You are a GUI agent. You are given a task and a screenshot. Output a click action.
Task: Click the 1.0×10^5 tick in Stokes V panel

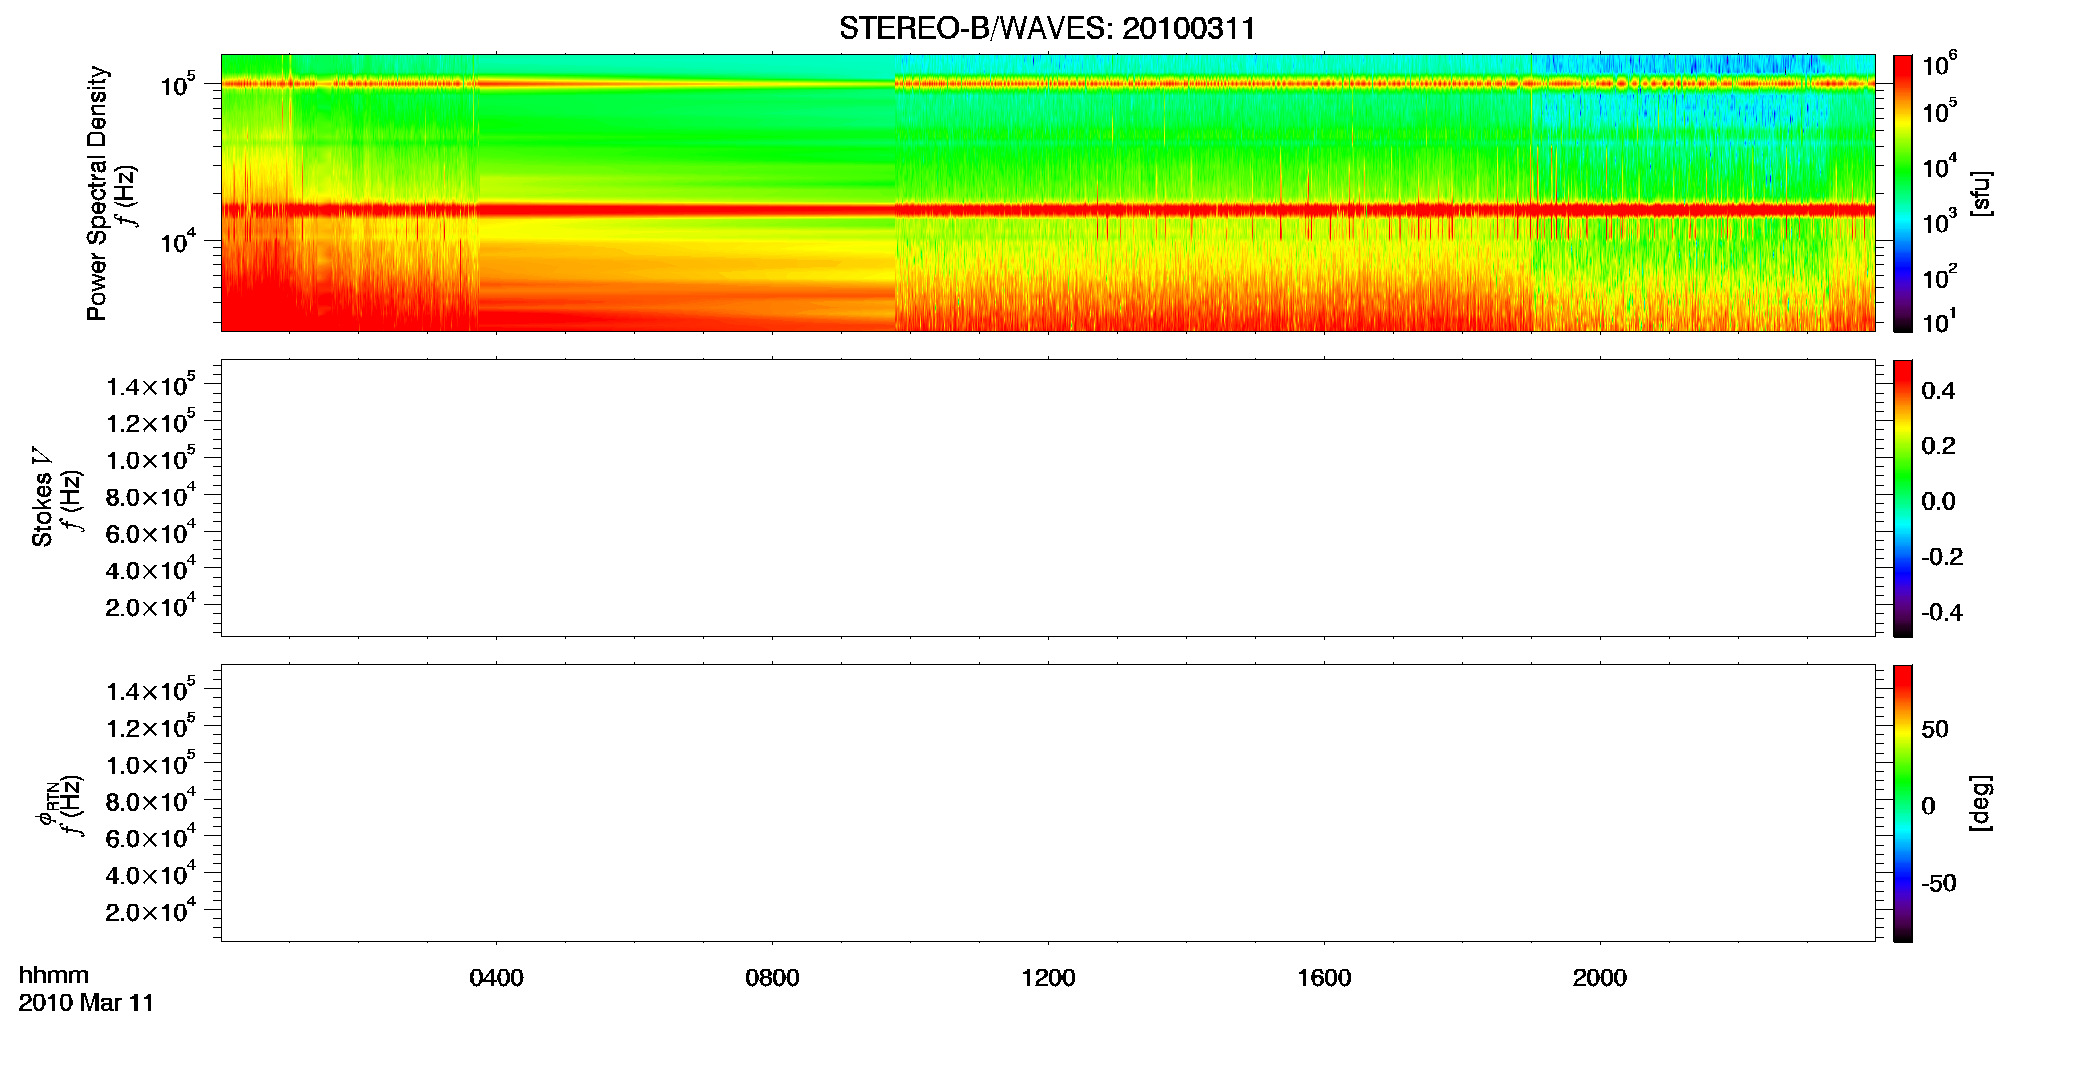(x=151, y=459)
